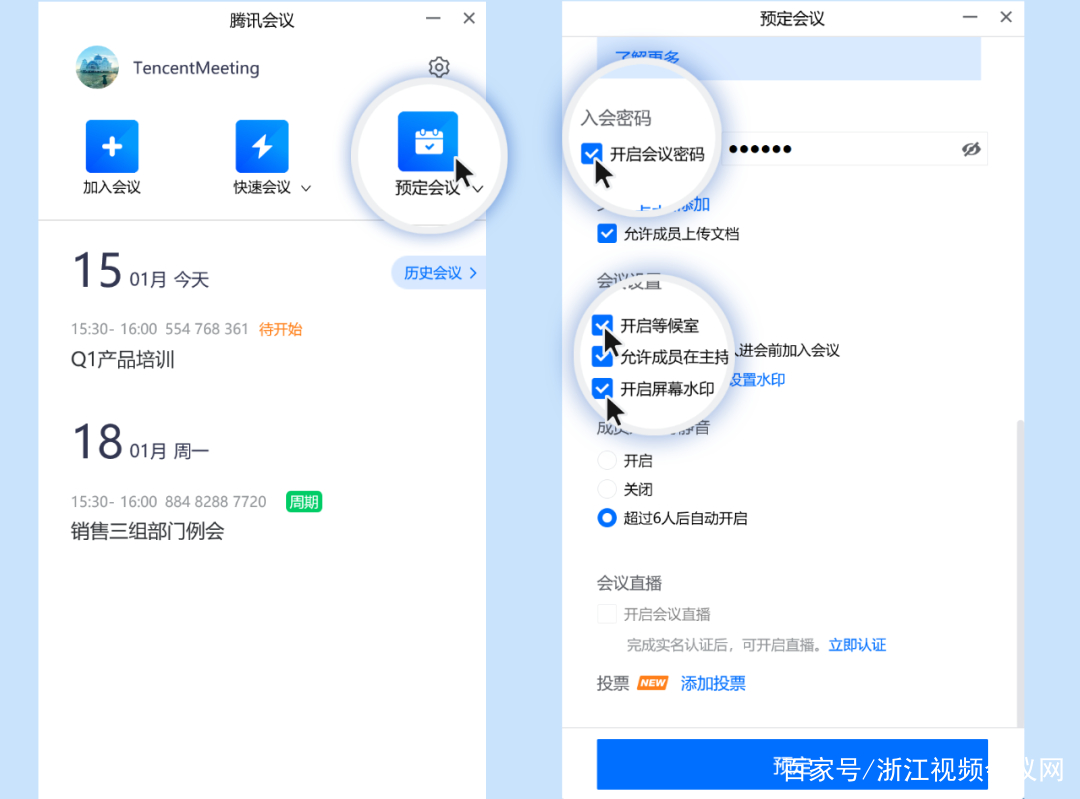Expand the Quick Meeting (快速会议) dropdown arrow
This screenshot has height=799, width=1080.
coord(306,188)
